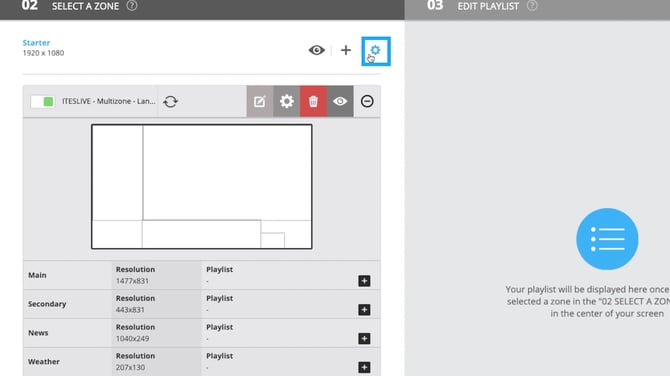Screen dimensions: 670x376
Task: Preview the Multizone layout using the gray eye button
Action: [x=340, y=101]
